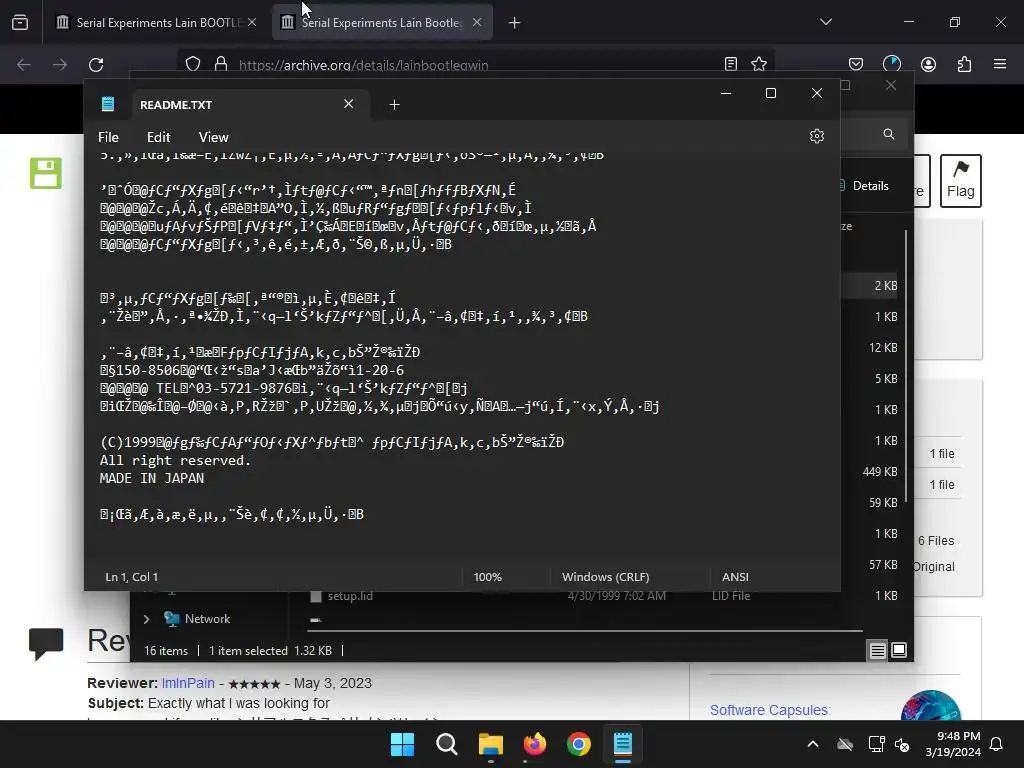Switch Explorer to details view
1024x768 pixels.
pos(877,650)
